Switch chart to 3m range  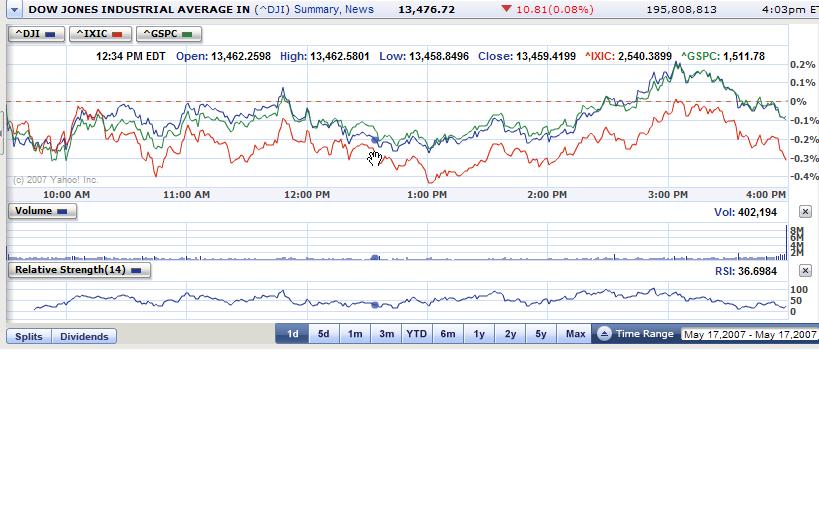pos(386,334)
